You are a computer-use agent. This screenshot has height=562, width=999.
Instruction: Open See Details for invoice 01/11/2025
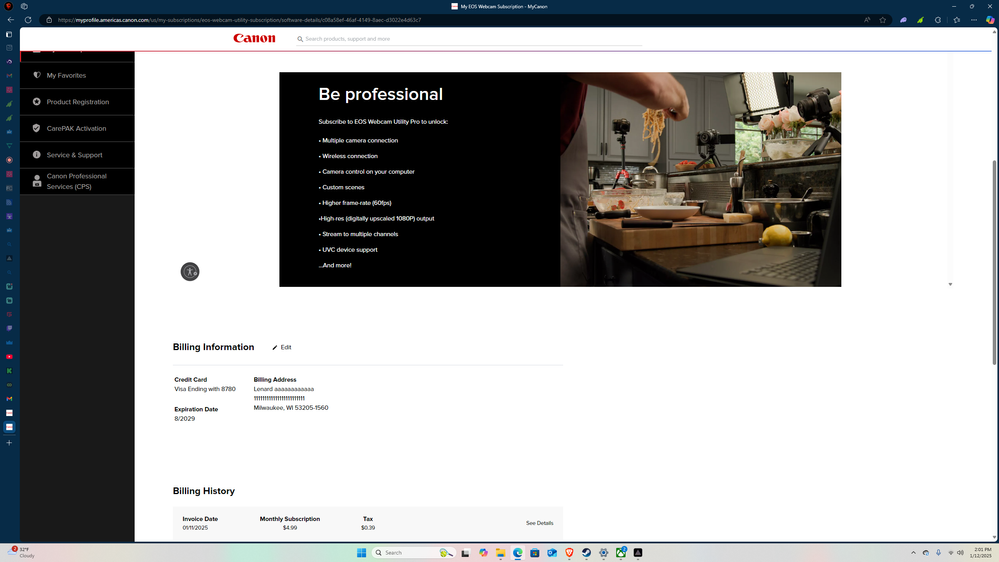[x=539, y=523]
